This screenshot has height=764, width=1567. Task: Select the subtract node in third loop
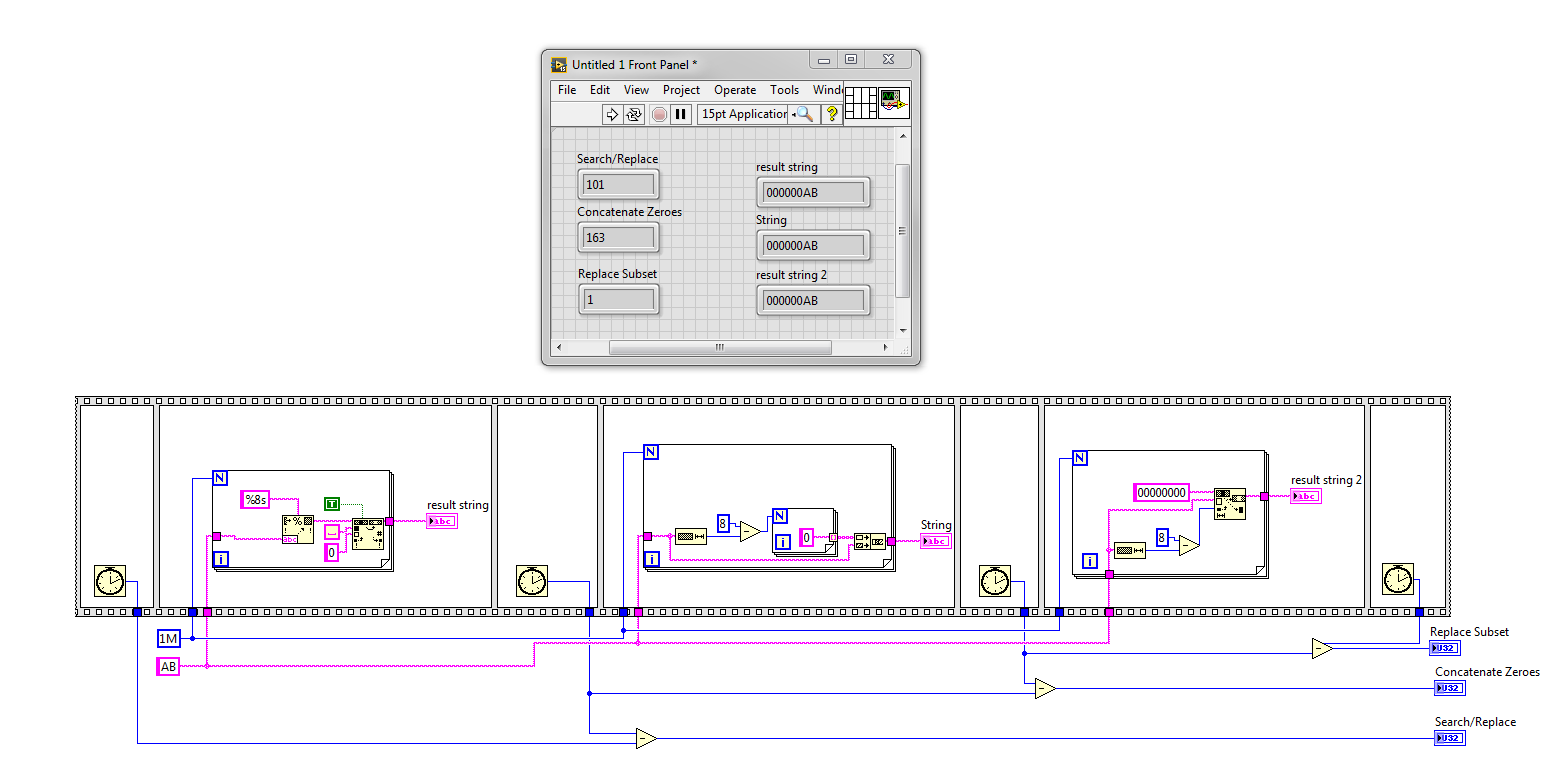[1189, 545]
